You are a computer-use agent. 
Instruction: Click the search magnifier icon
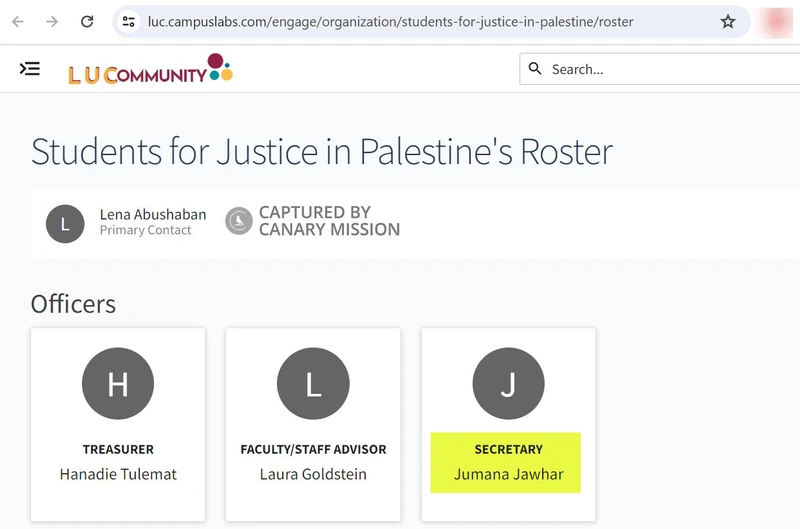pyautogui.click(x=535, y=69)
